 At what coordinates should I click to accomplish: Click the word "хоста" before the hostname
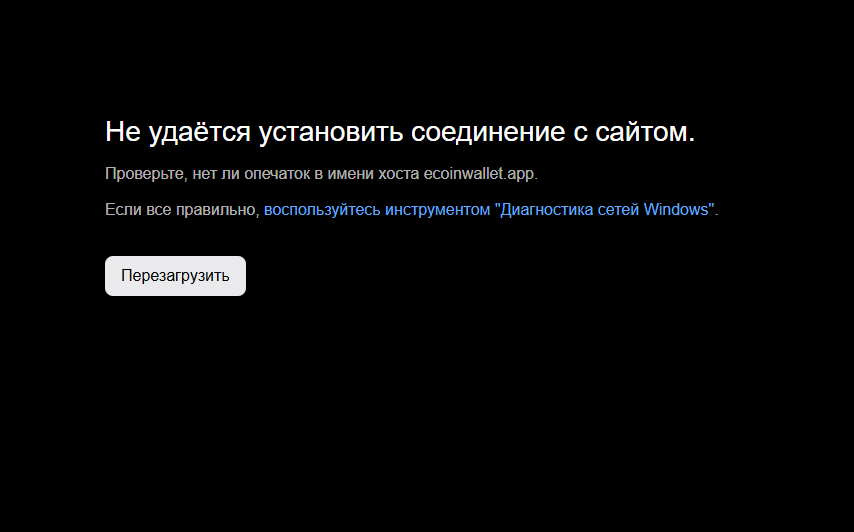coord(399,173)
